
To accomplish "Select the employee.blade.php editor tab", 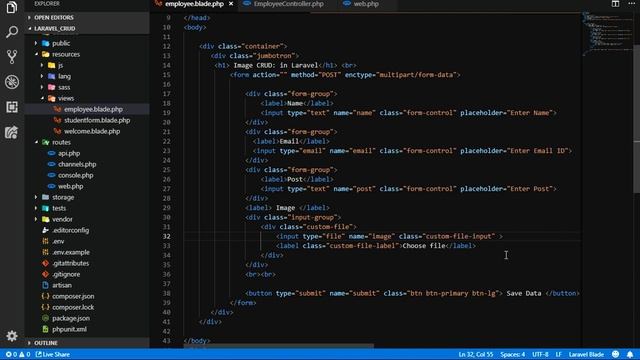I will point(194,4).
